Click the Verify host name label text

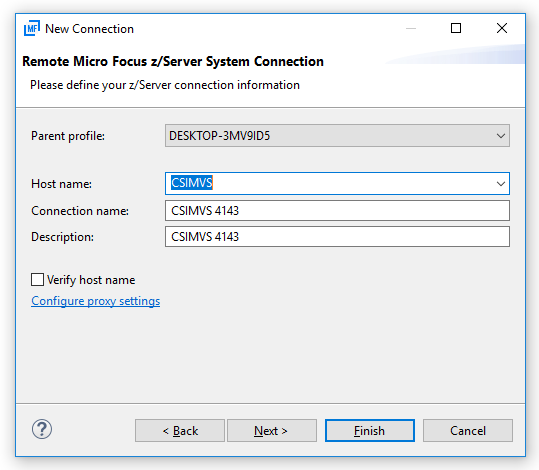click(x=91, y=280)
